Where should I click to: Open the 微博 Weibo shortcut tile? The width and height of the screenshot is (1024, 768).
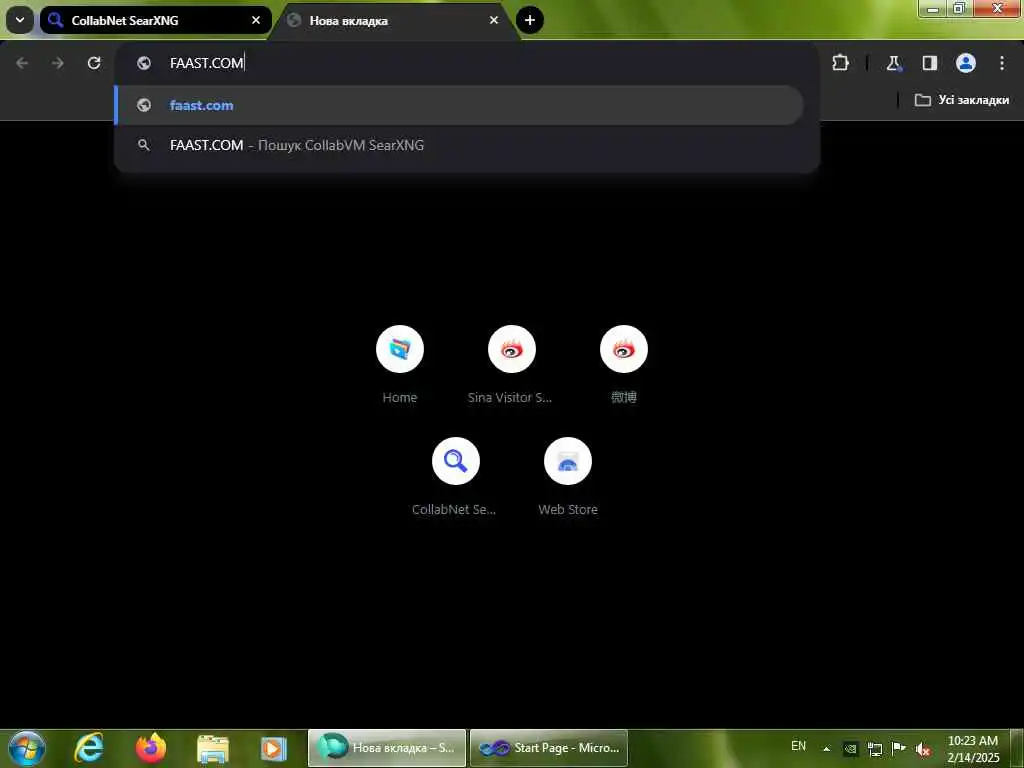tap(624, 365)
